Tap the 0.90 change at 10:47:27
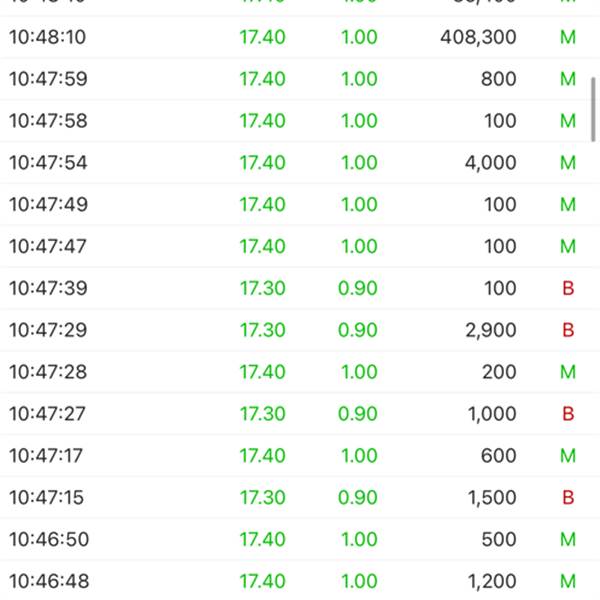 coord(359,414)
